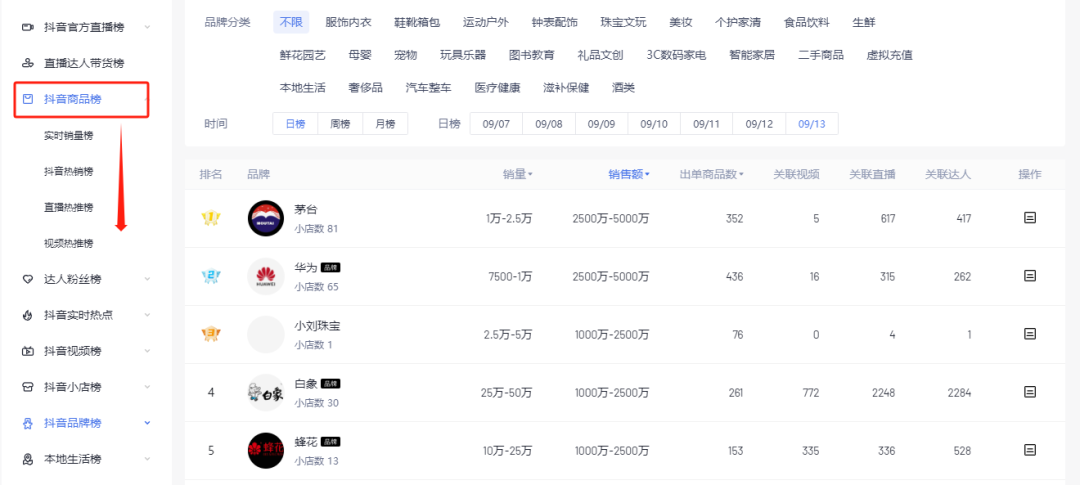Click the 本地生活榜 sidebar icon

pos(28,458)
